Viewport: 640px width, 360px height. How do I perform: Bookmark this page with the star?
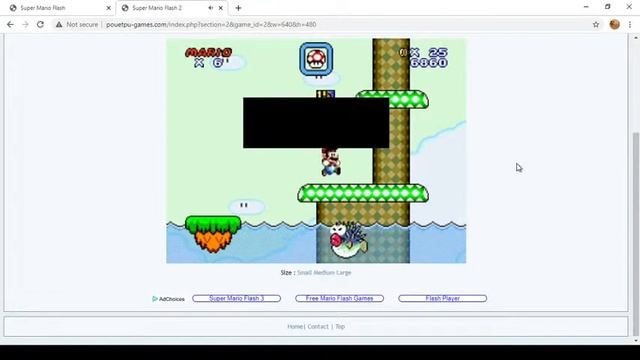point(596,24)
